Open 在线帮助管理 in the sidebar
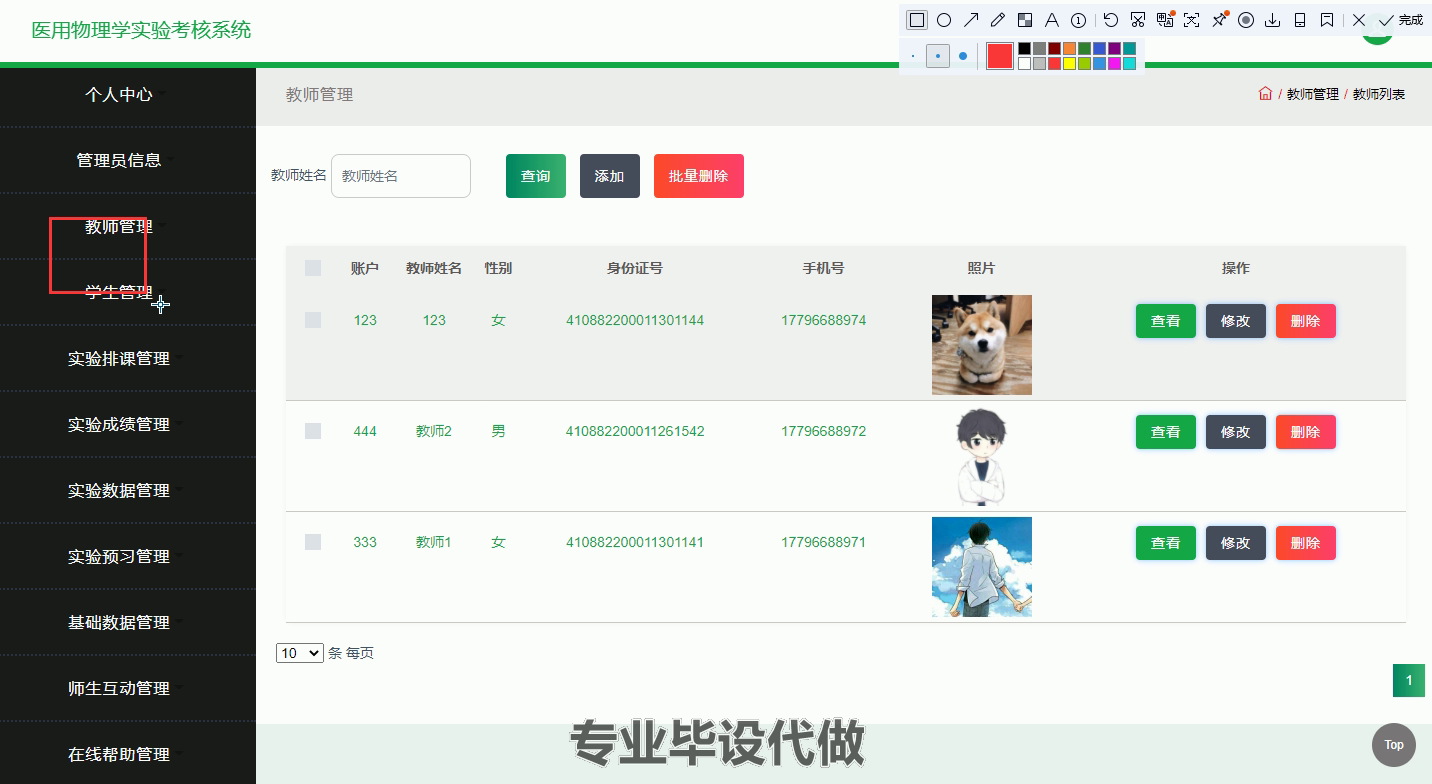Viewport: 1432px width, 784px height. tap(119, 754)
